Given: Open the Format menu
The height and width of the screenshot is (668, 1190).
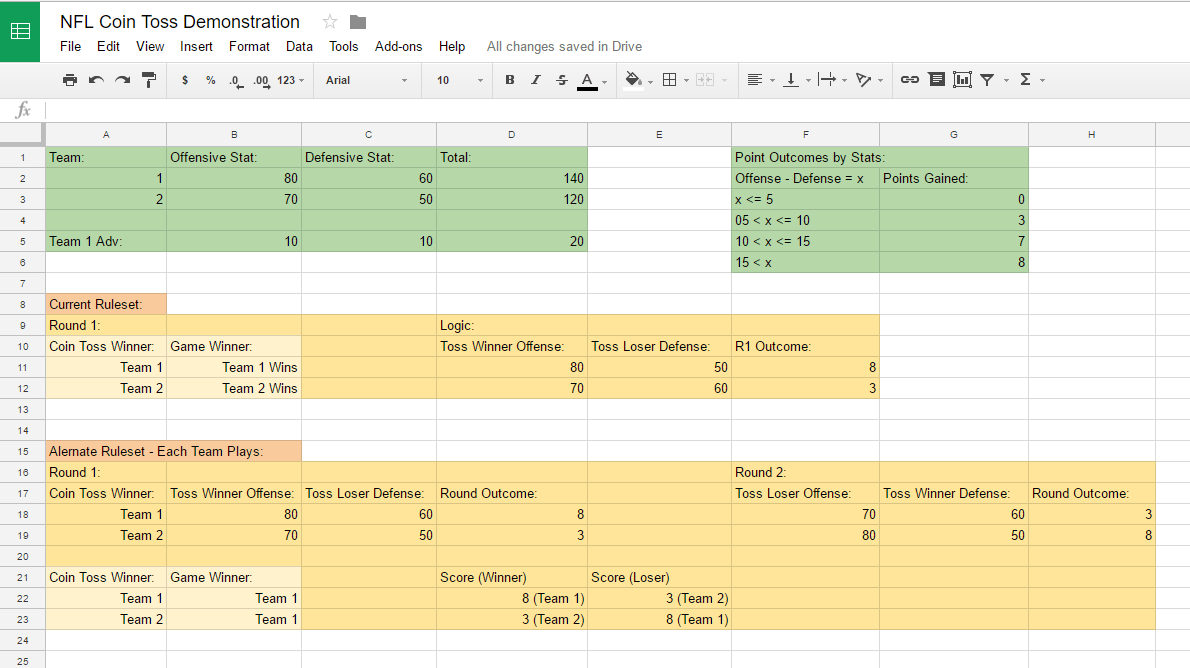Looking at the screenshot, I should pos(249,46).
